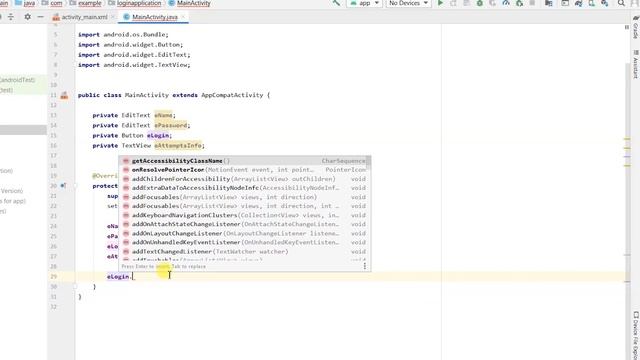640x360 pixels.
Task: Select addTextChangedListener completion suggestion
Action: [244, 251]
